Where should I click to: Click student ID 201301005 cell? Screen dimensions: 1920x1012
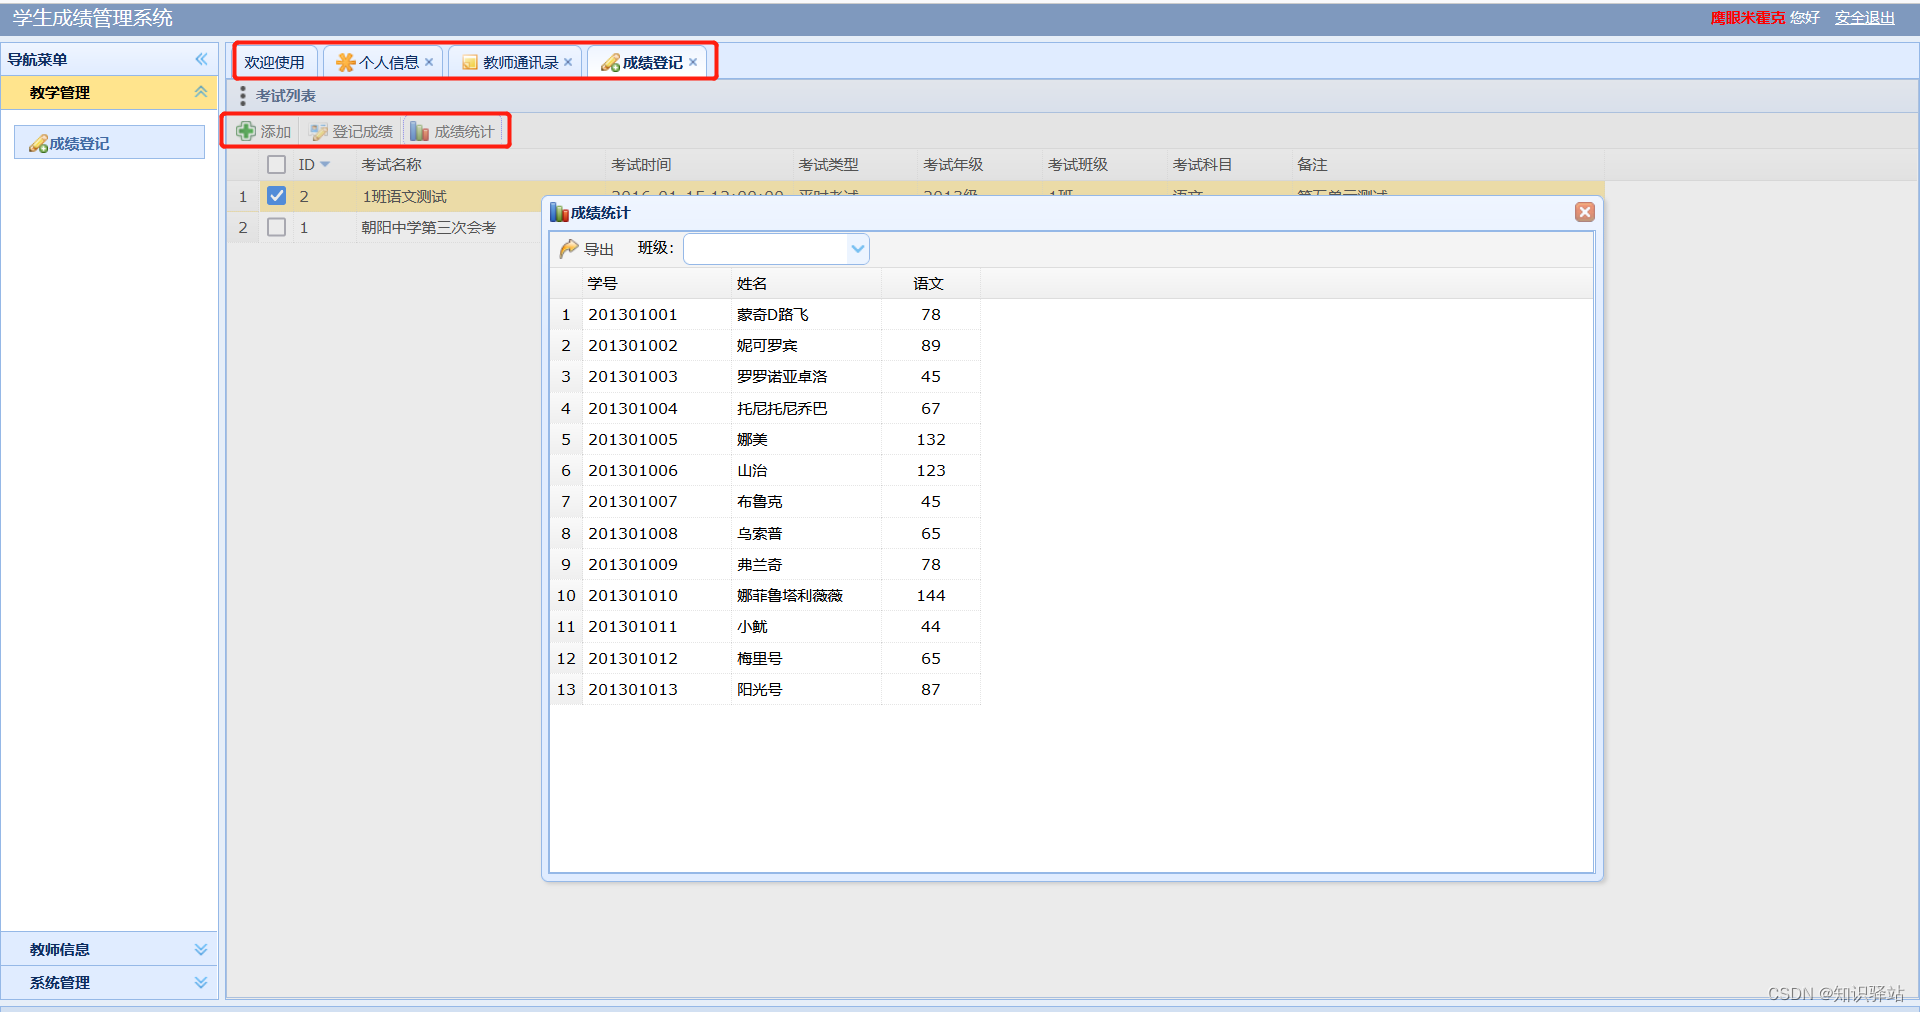(656, 439)
